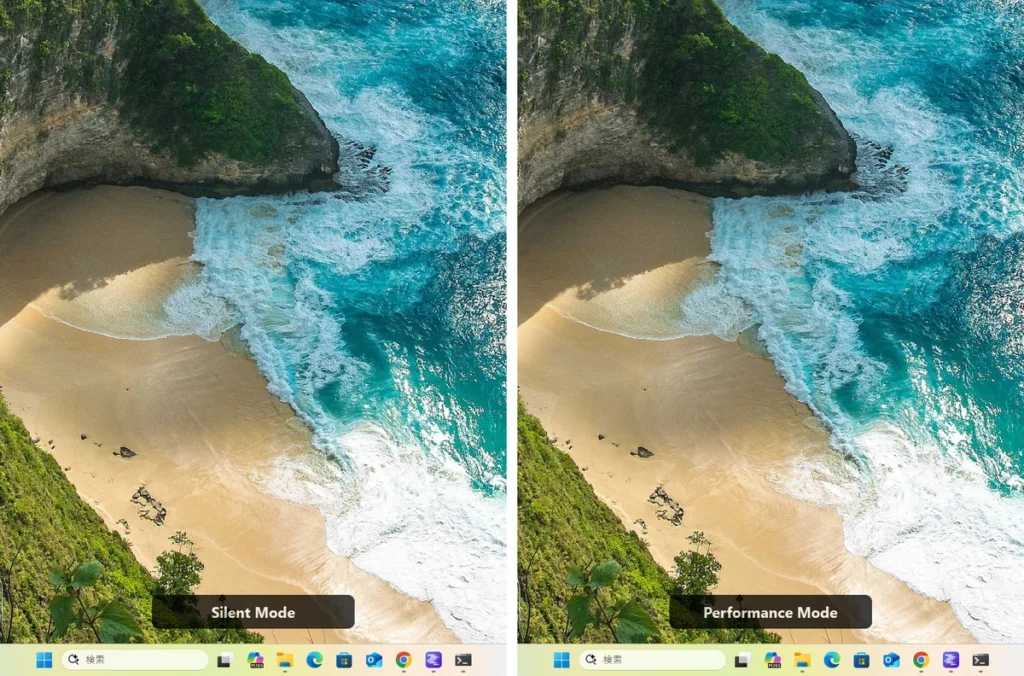Open File Explorer in Silent Mode screenshot
The height and width of the screenshot is (676, 1024).
point(285,660)
